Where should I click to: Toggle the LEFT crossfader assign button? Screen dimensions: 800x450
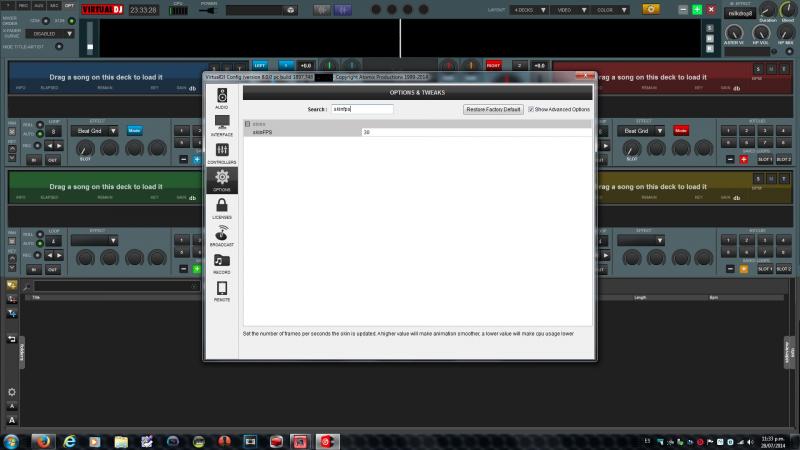coord(260,65)
